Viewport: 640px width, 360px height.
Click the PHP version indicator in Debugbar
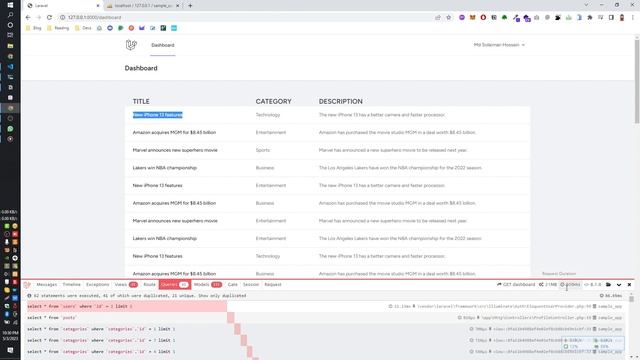(x=593, y=284)
